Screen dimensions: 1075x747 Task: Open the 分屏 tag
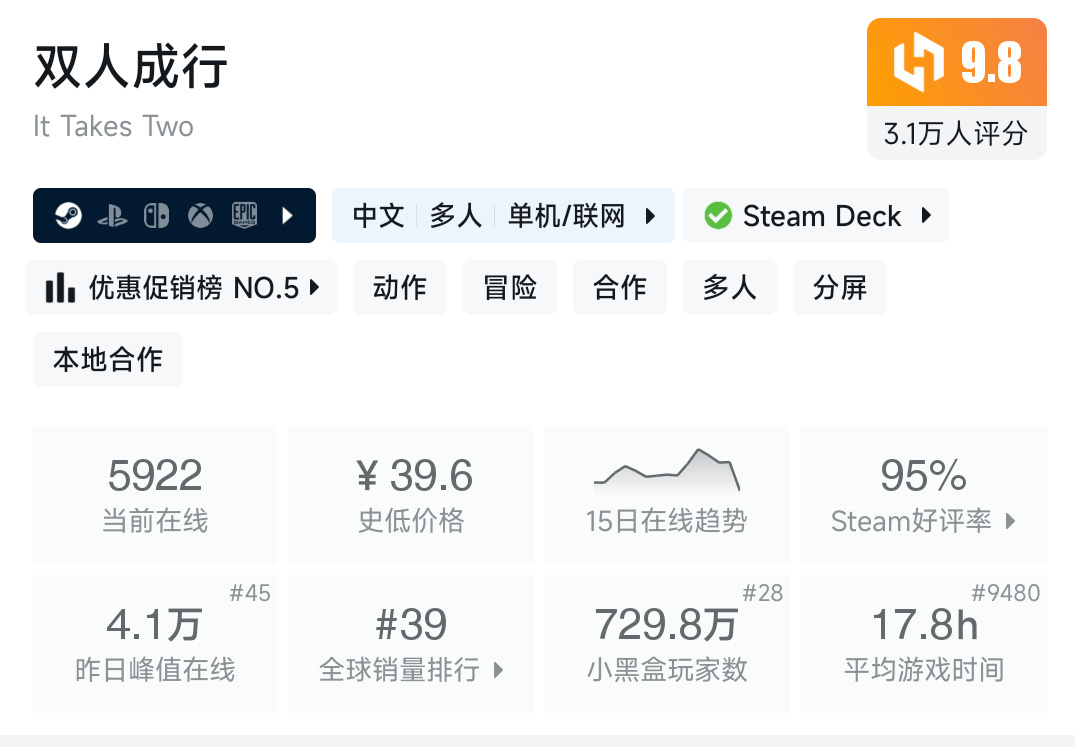(839, 287)
